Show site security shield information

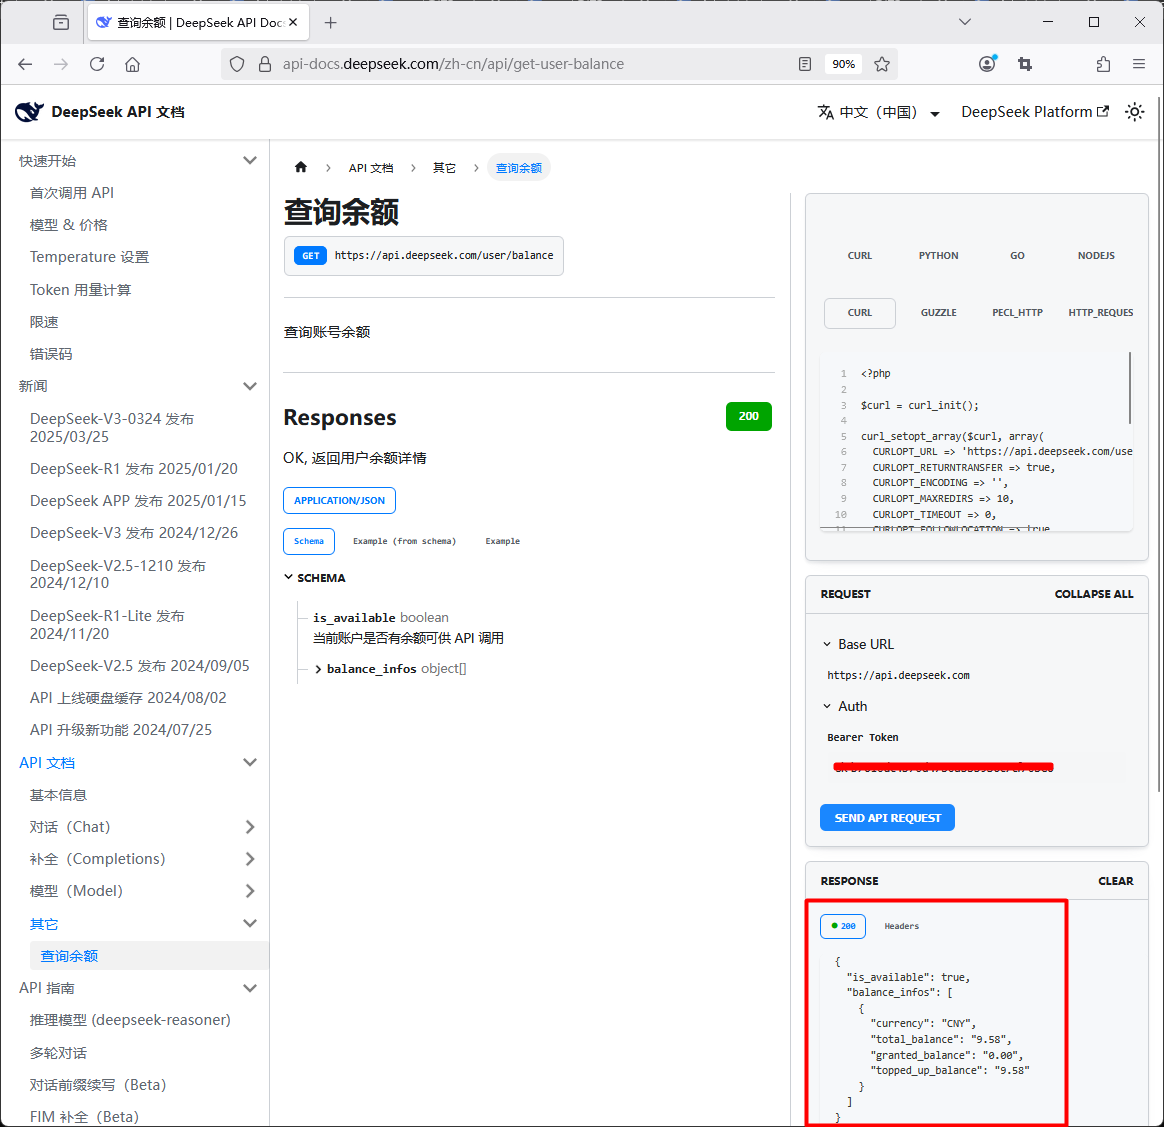point(237,65)
